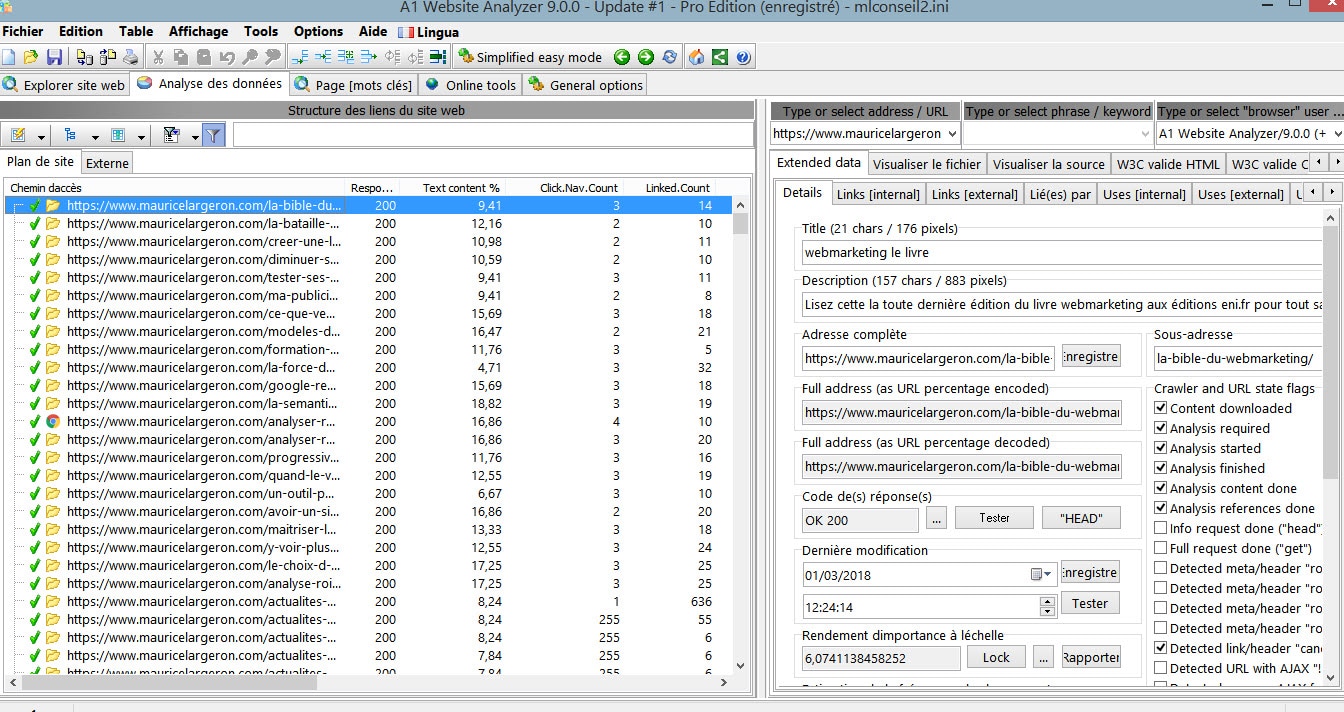Click the tree view icon in the filter toolbar
Viewport: 1344px width, 712px height.
point(70,135)
